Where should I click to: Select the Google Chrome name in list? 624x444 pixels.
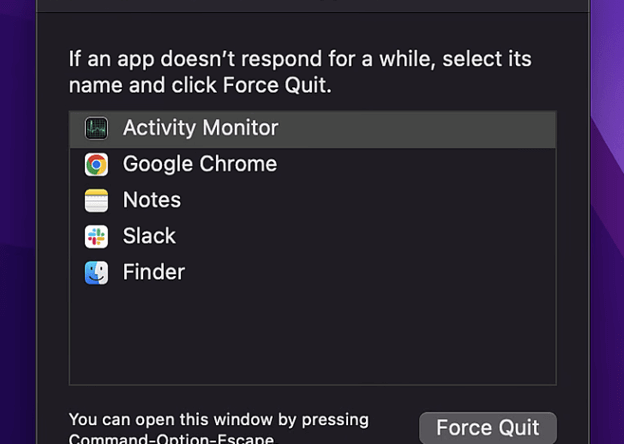click(x=199, y=164)
